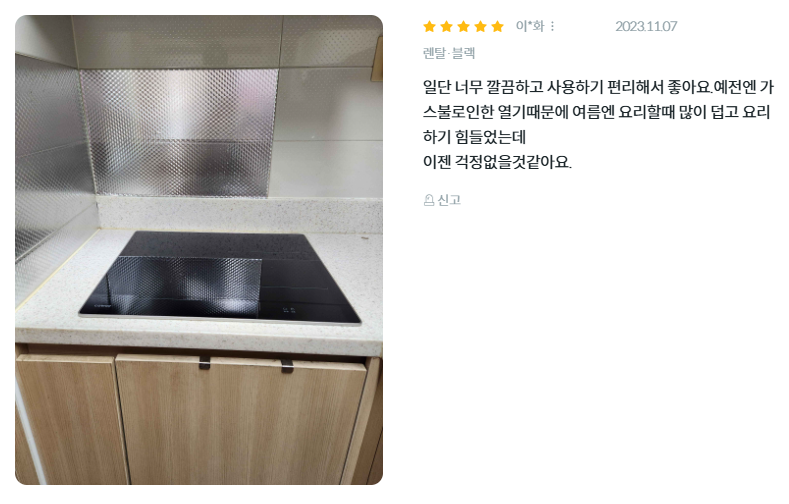Click review line 하기 힘들었는데
The height and width of the screenshot is (504, 789).
475,137
